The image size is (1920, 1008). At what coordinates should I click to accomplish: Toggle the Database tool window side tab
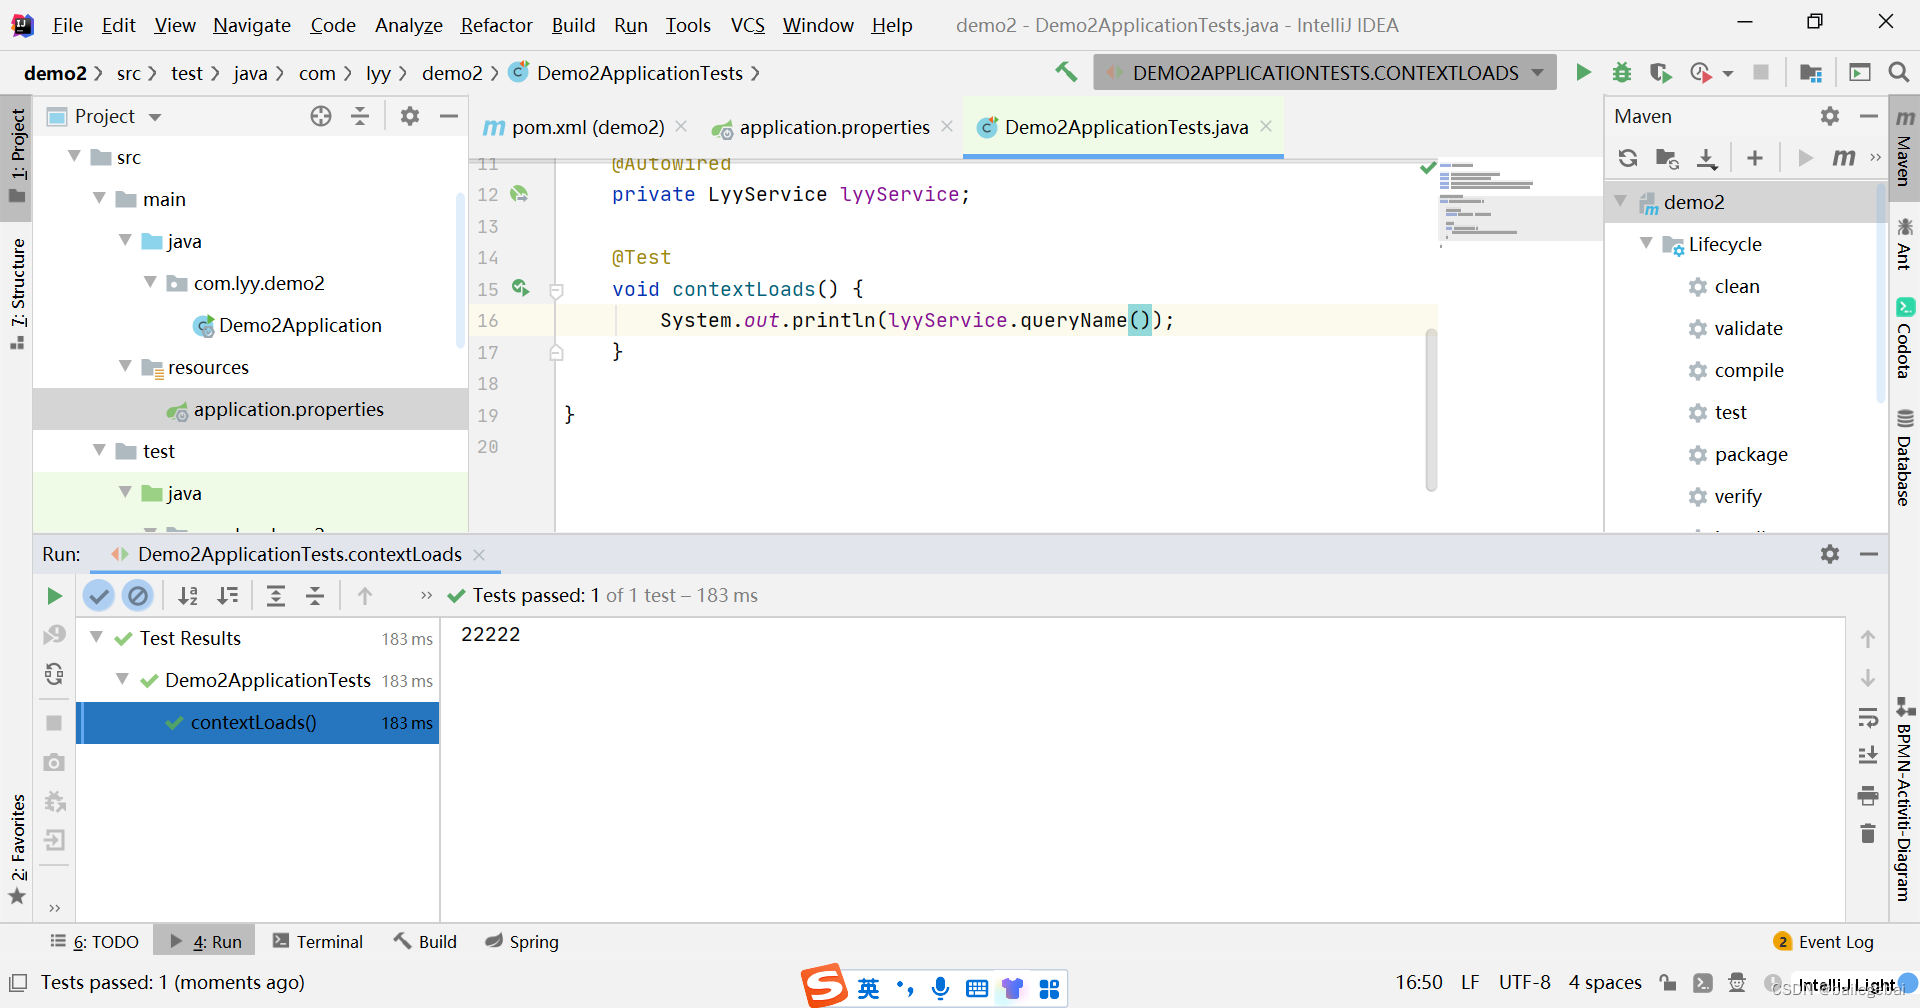(x=1904, y=457)
